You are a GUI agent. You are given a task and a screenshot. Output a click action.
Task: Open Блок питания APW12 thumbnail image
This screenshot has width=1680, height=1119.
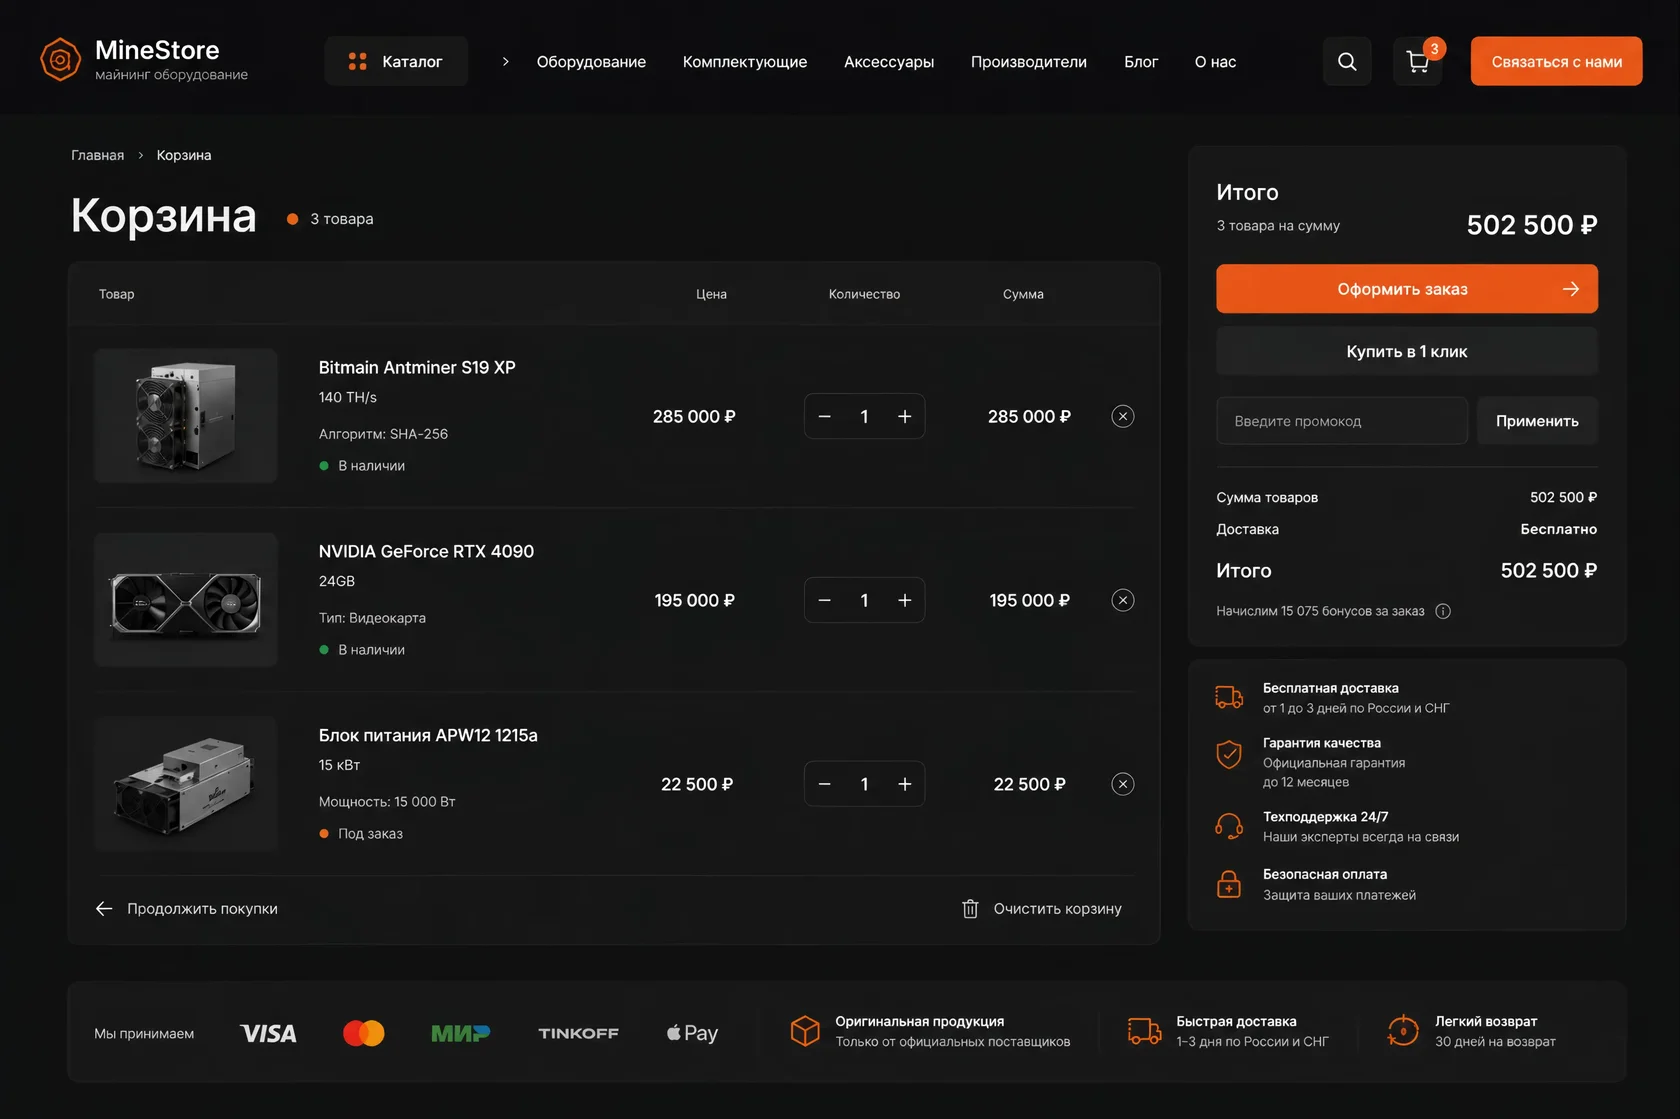pyautogui.click(x=186, y=784)
